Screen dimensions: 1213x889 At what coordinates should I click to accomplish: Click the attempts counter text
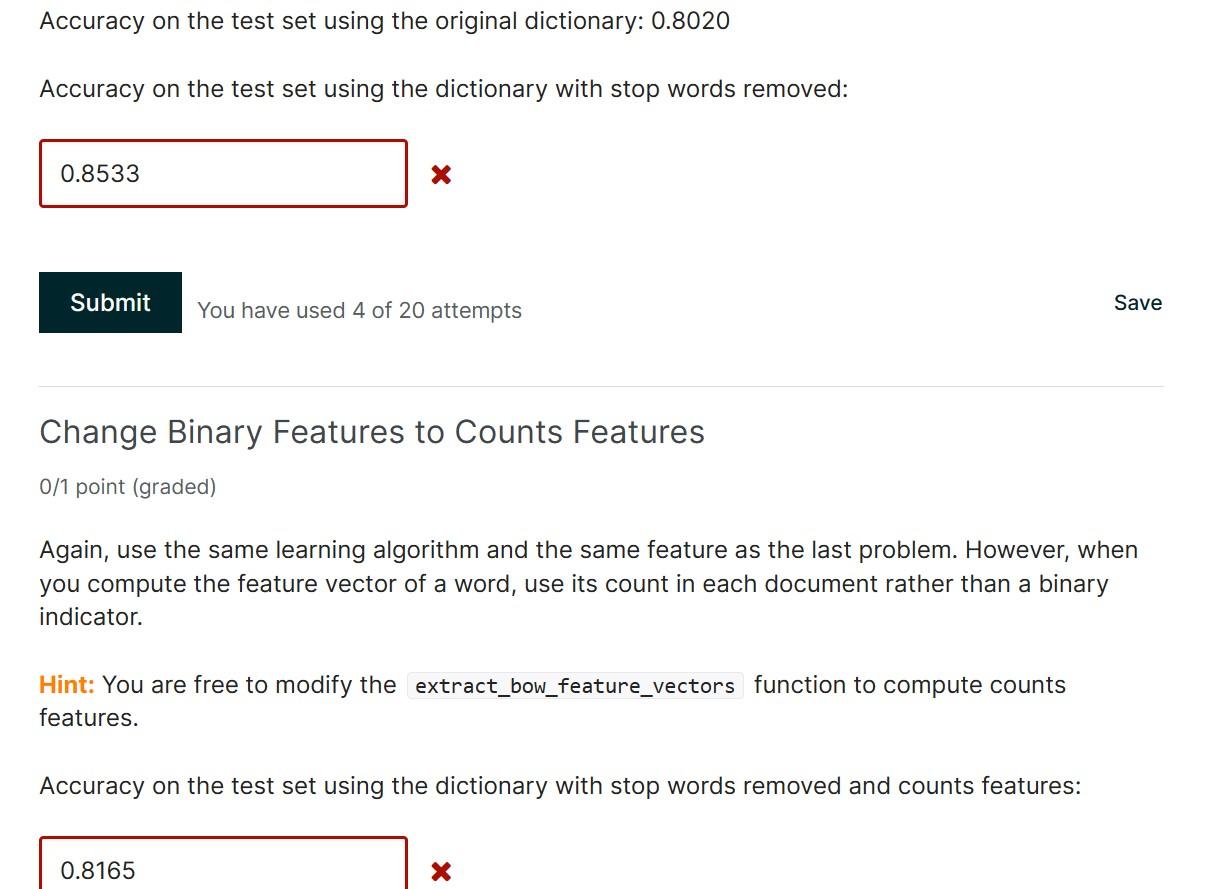tap(359, 310)
